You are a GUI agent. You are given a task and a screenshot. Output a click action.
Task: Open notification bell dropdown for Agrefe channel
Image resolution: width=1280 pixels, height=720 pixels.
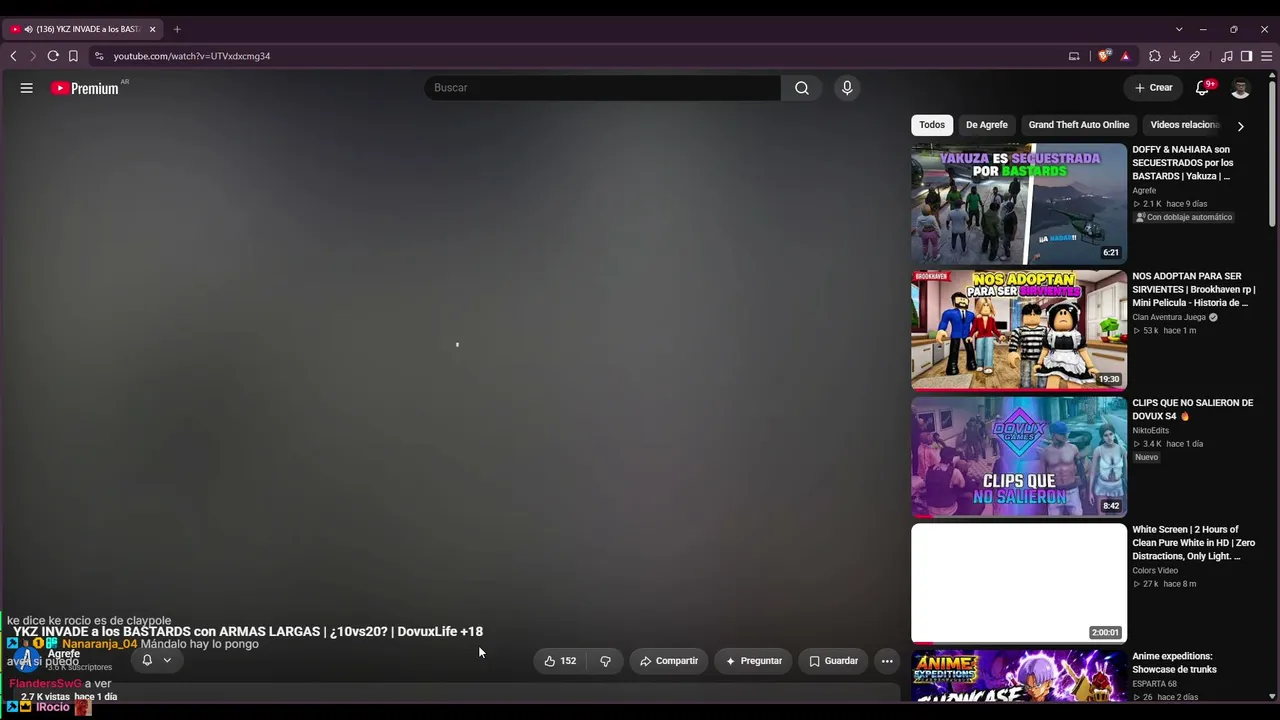(157, 660)
